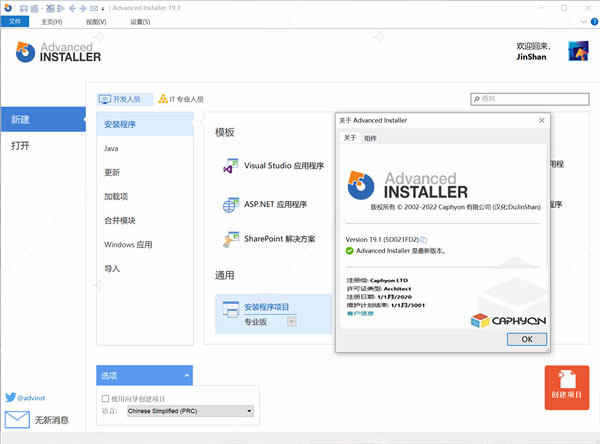The image size is (600, 444).
Task: Open the @advinst Twitter link
Action: (31, 398)
